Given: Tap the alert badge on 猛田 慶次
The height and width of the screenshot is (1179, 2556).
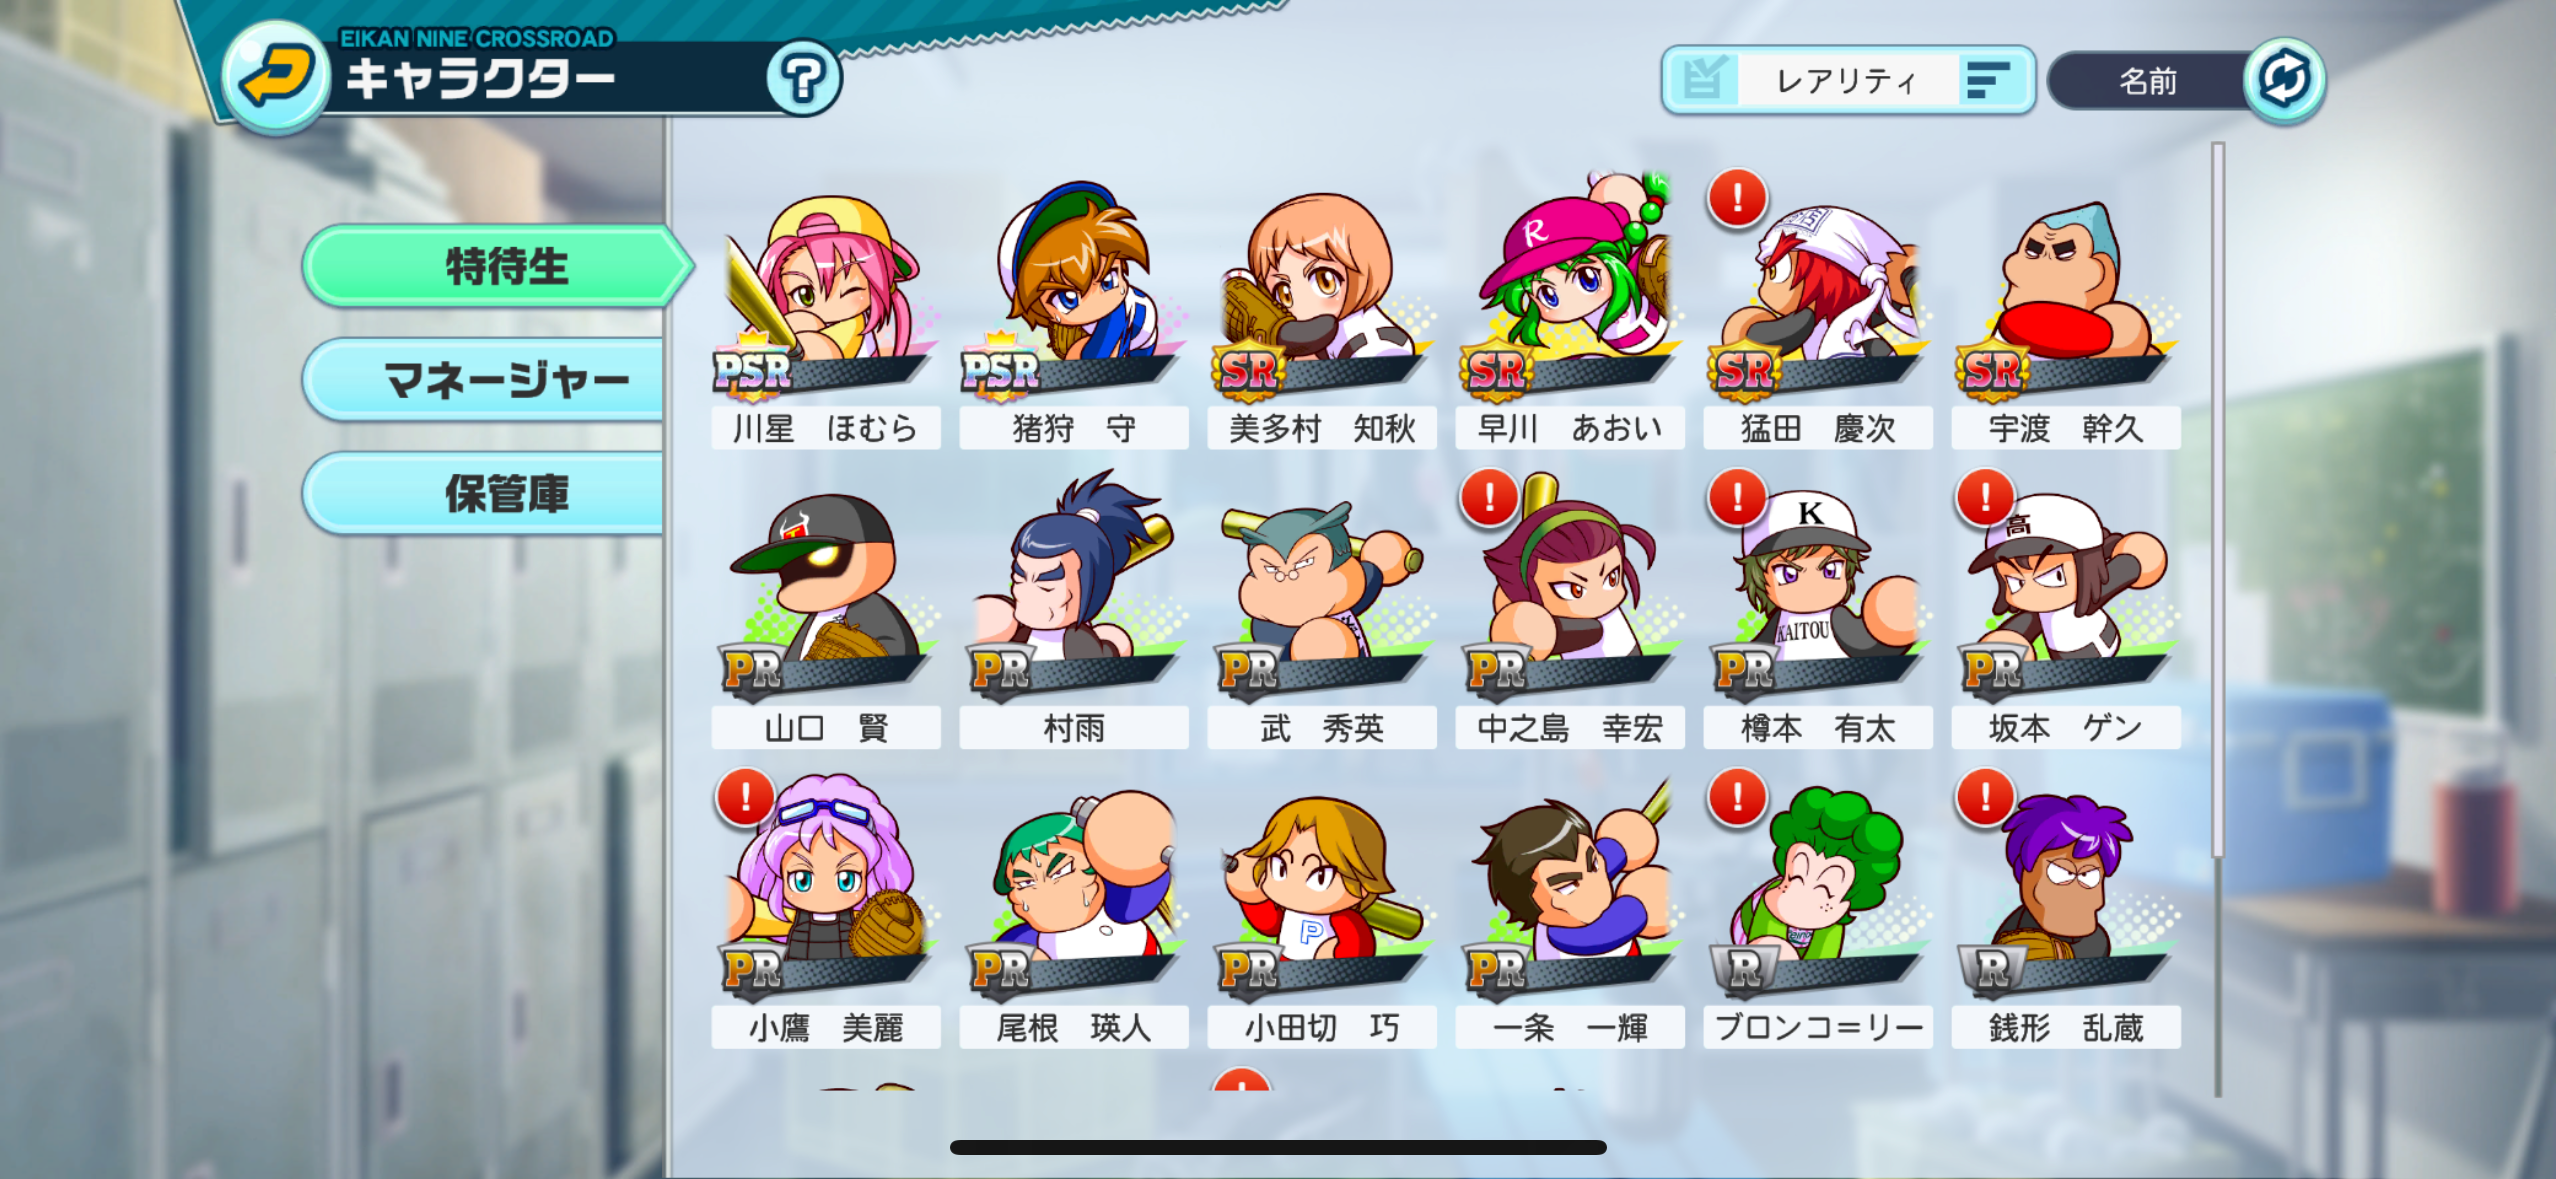Looking at the screenshot, I should 1737,198.
